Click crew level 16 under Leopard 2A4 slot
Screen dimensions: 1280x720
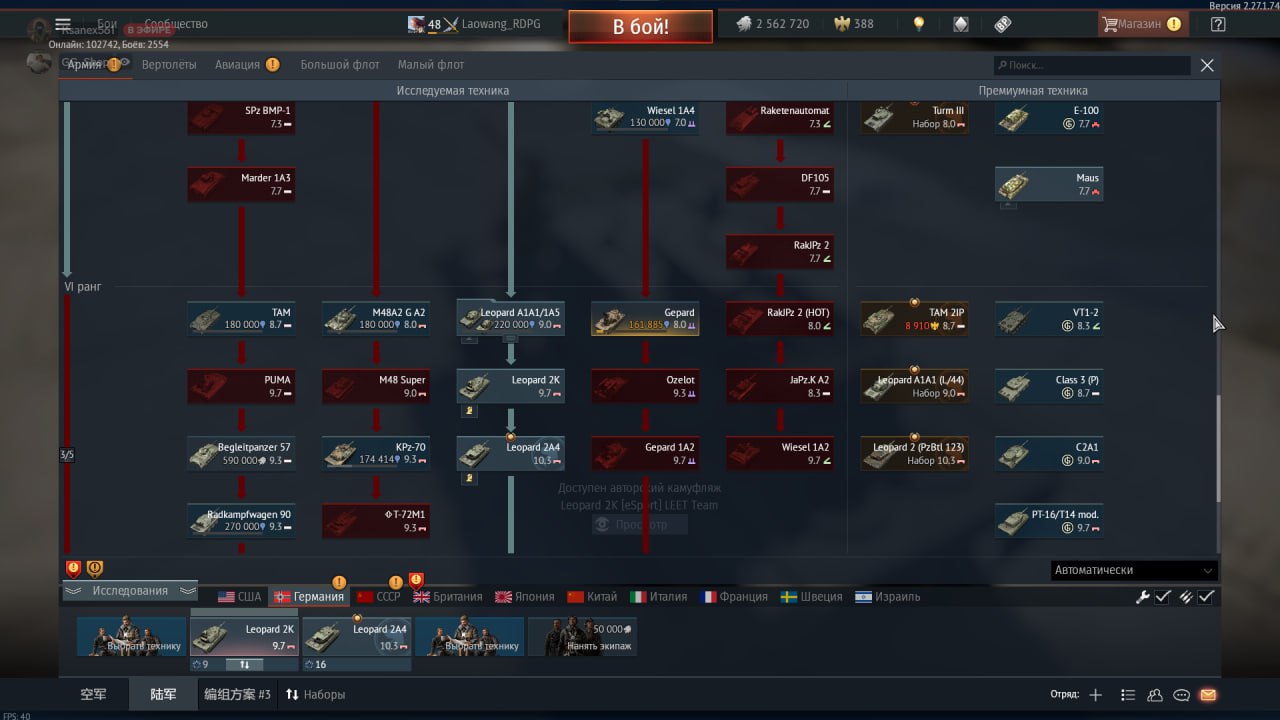tap(314, 664)
